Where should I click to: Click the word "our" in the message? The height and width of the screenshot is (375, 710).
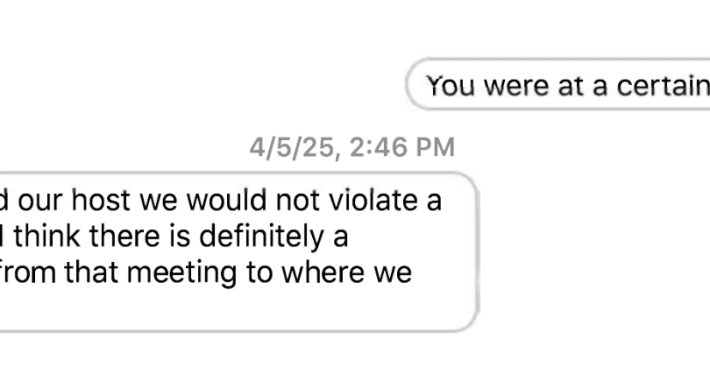40,201
